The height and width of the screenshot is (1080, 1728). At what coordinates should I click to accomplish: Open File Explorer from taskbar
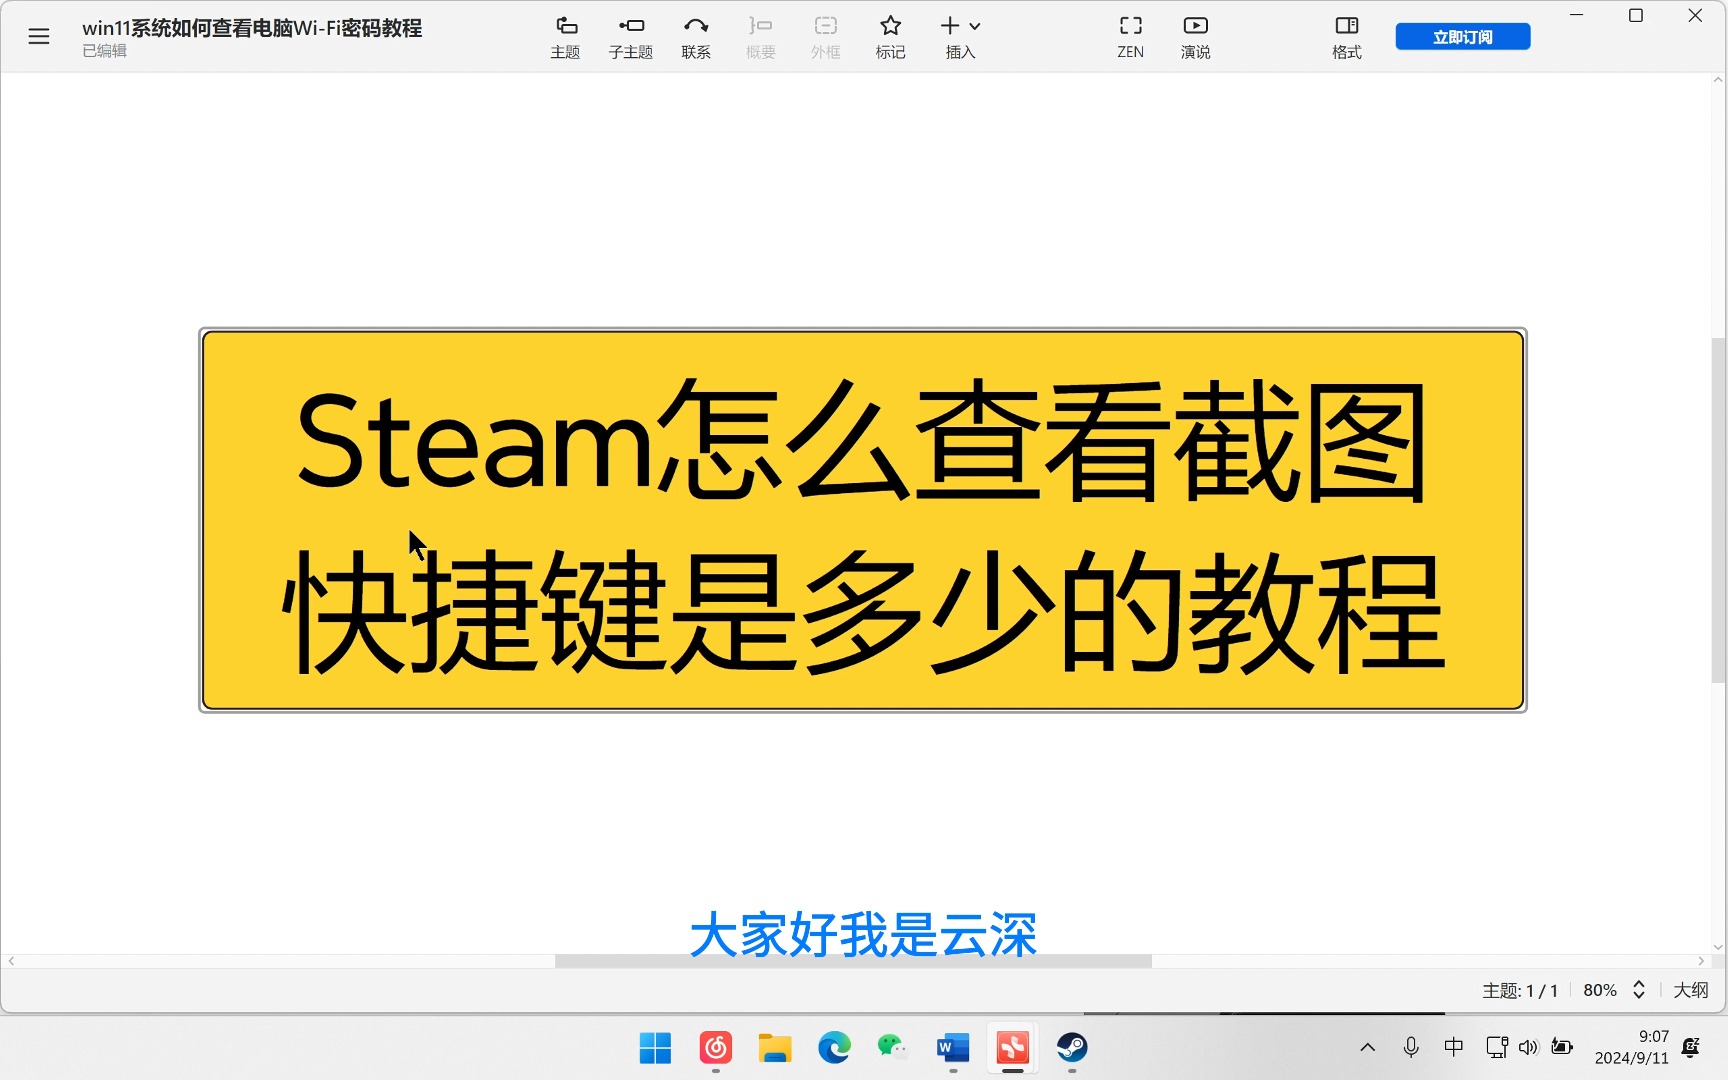click(x=775, y=1048)
